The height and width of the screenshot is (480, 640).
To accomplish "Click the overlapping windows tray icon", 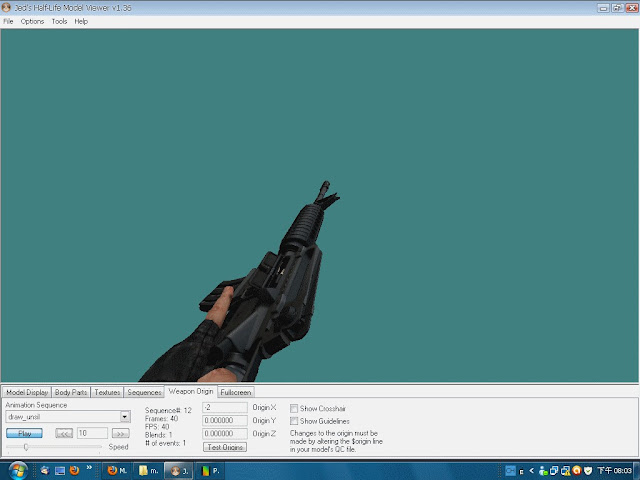I will click(x=554, y=471).
